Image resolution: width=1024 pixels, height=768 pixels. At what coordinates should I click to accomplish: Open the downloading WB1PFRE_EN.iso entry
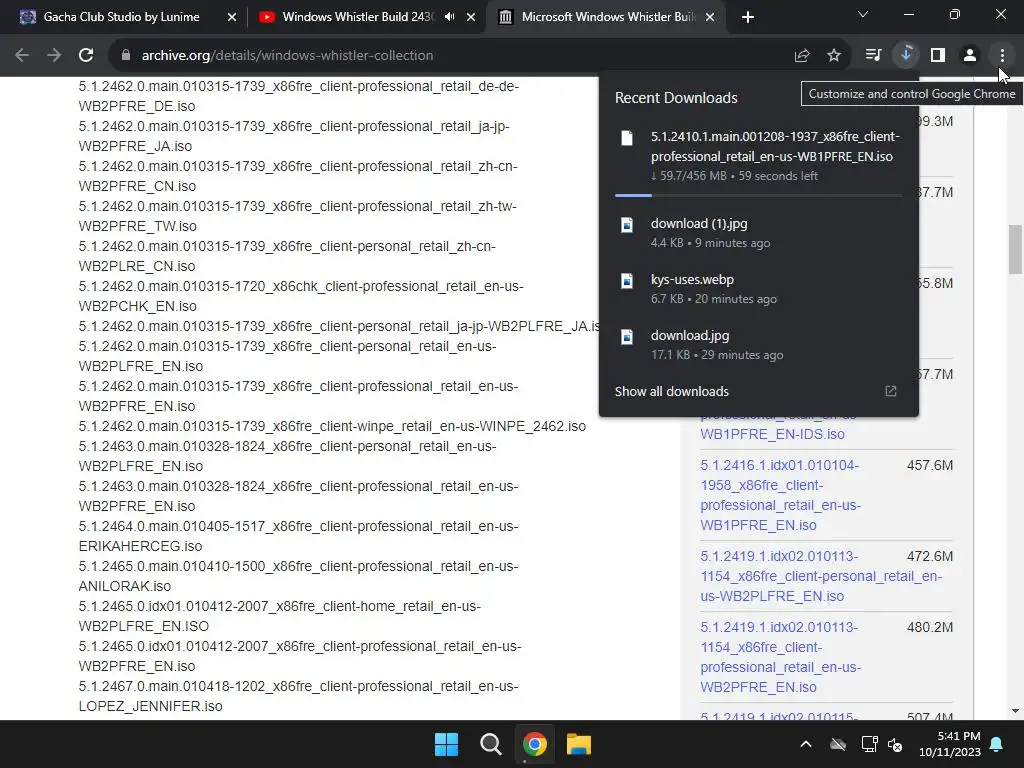pos(758,155)
